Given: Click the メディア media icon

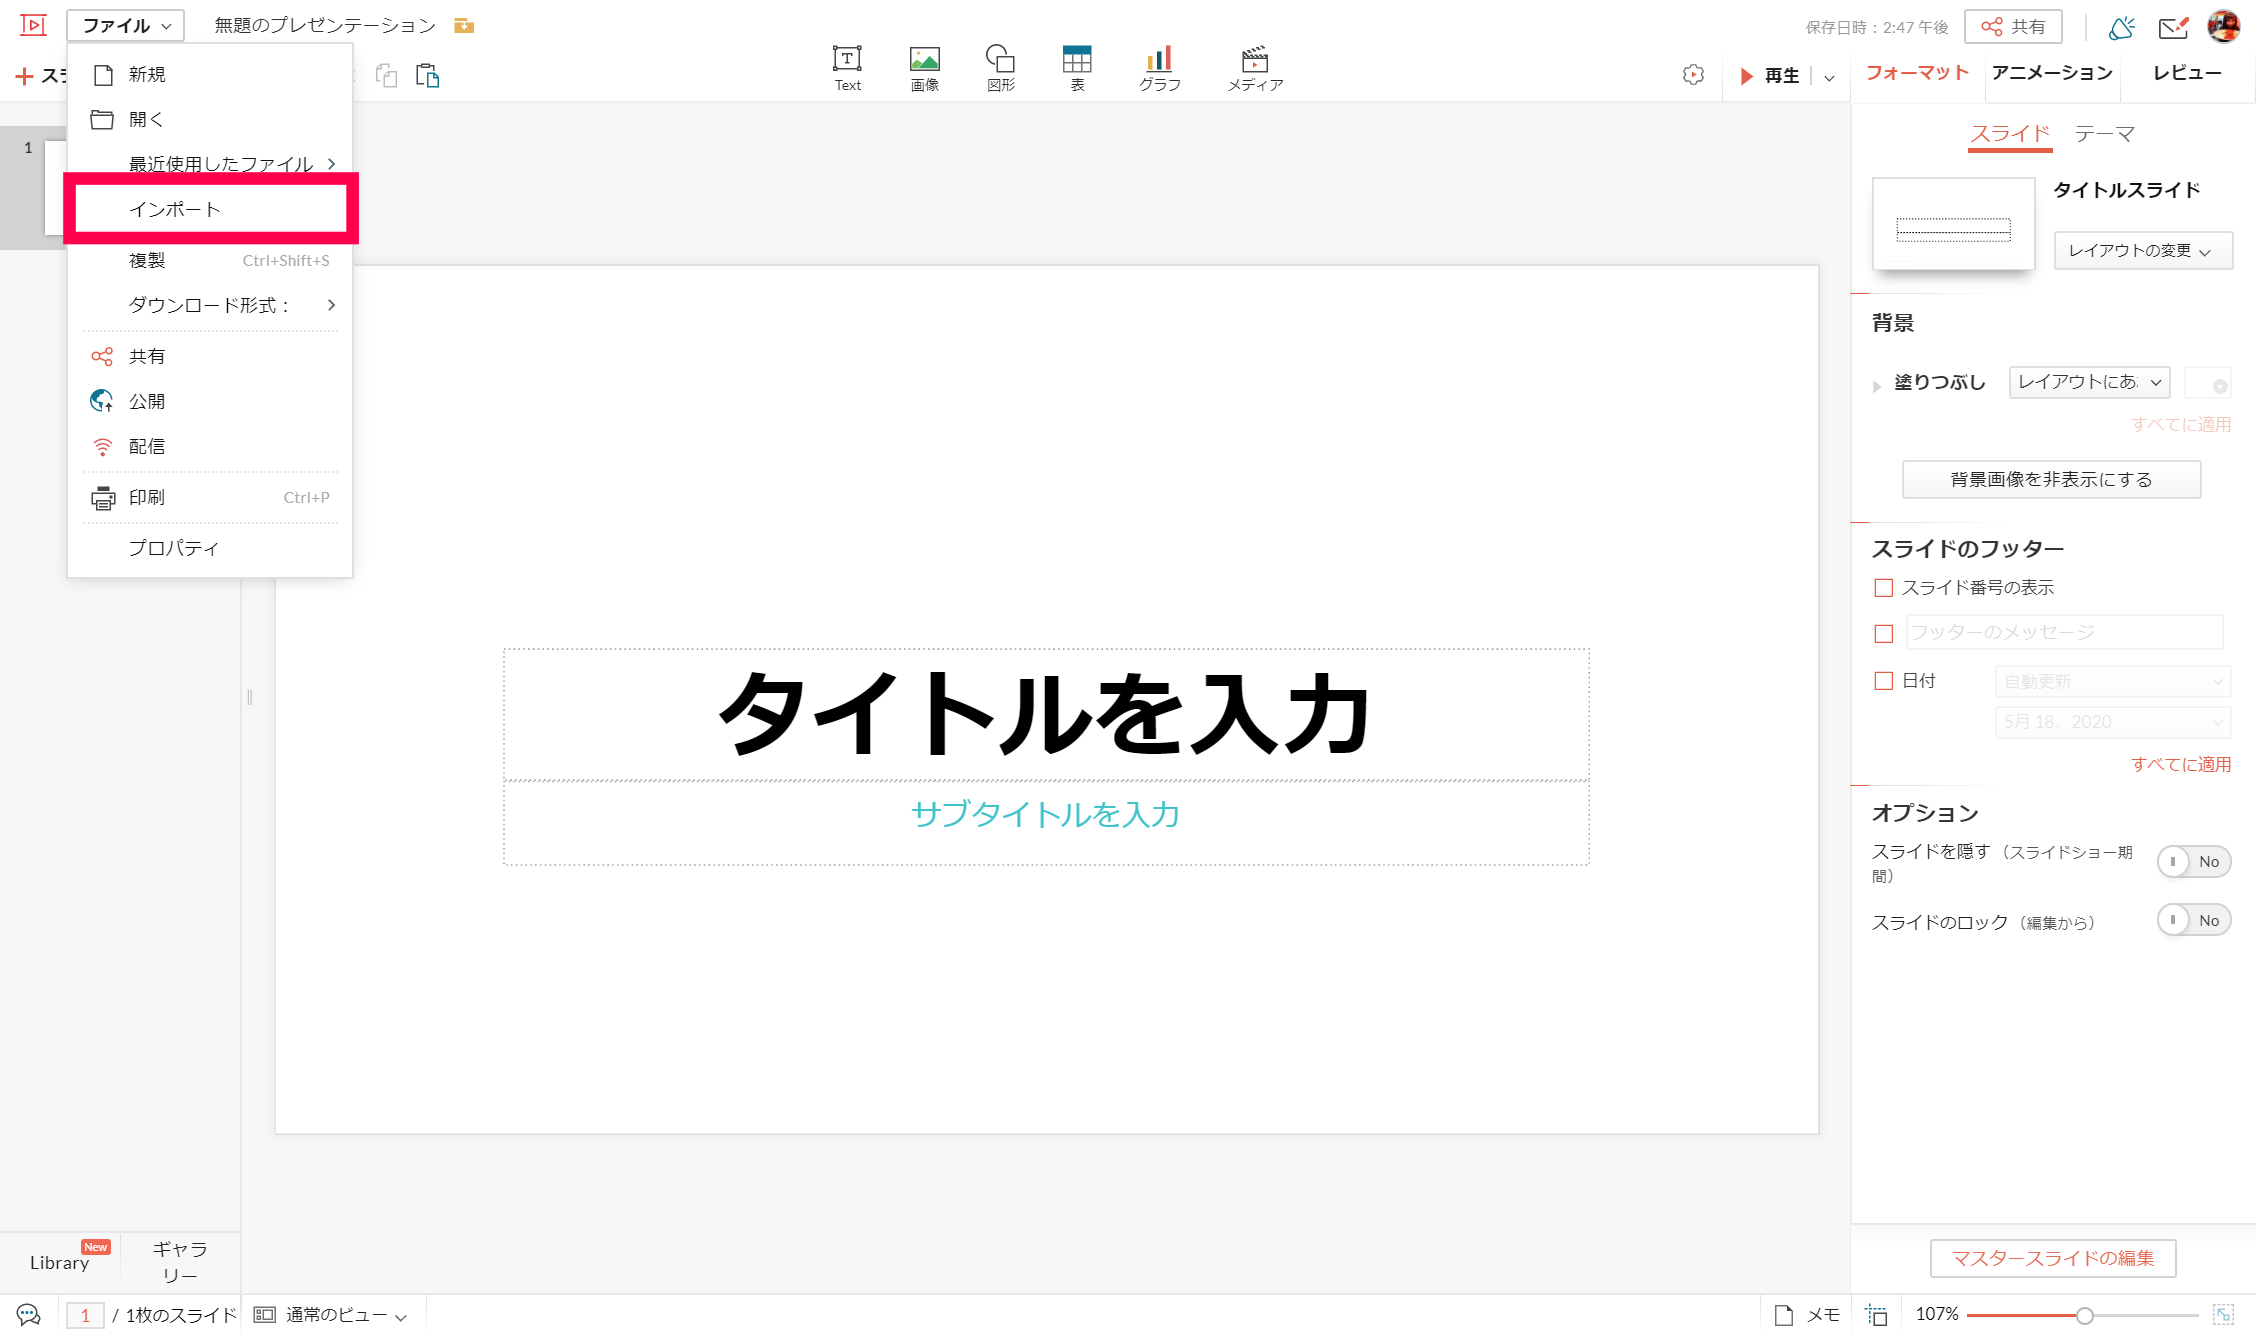Looking at the screenshot, I should click(x=1255, y=67).
